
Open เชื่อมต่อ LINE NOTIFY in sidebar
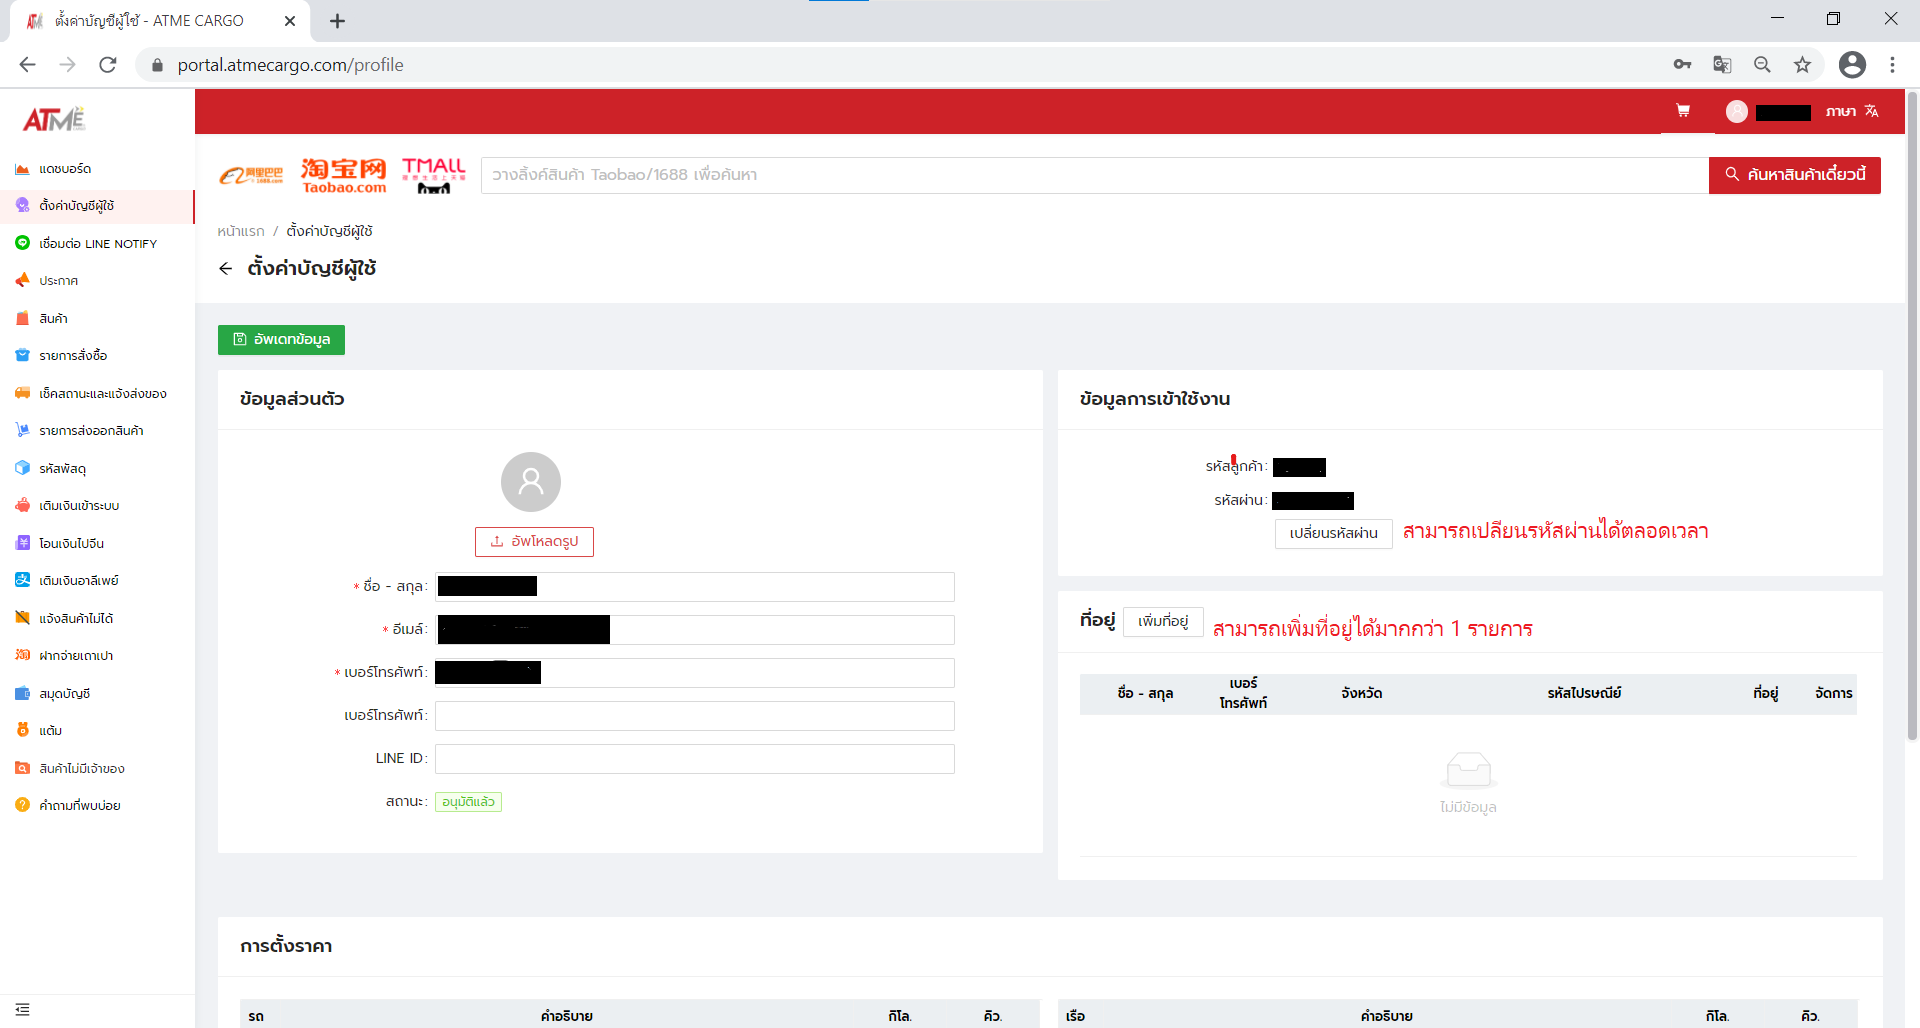tap(97, 244)
